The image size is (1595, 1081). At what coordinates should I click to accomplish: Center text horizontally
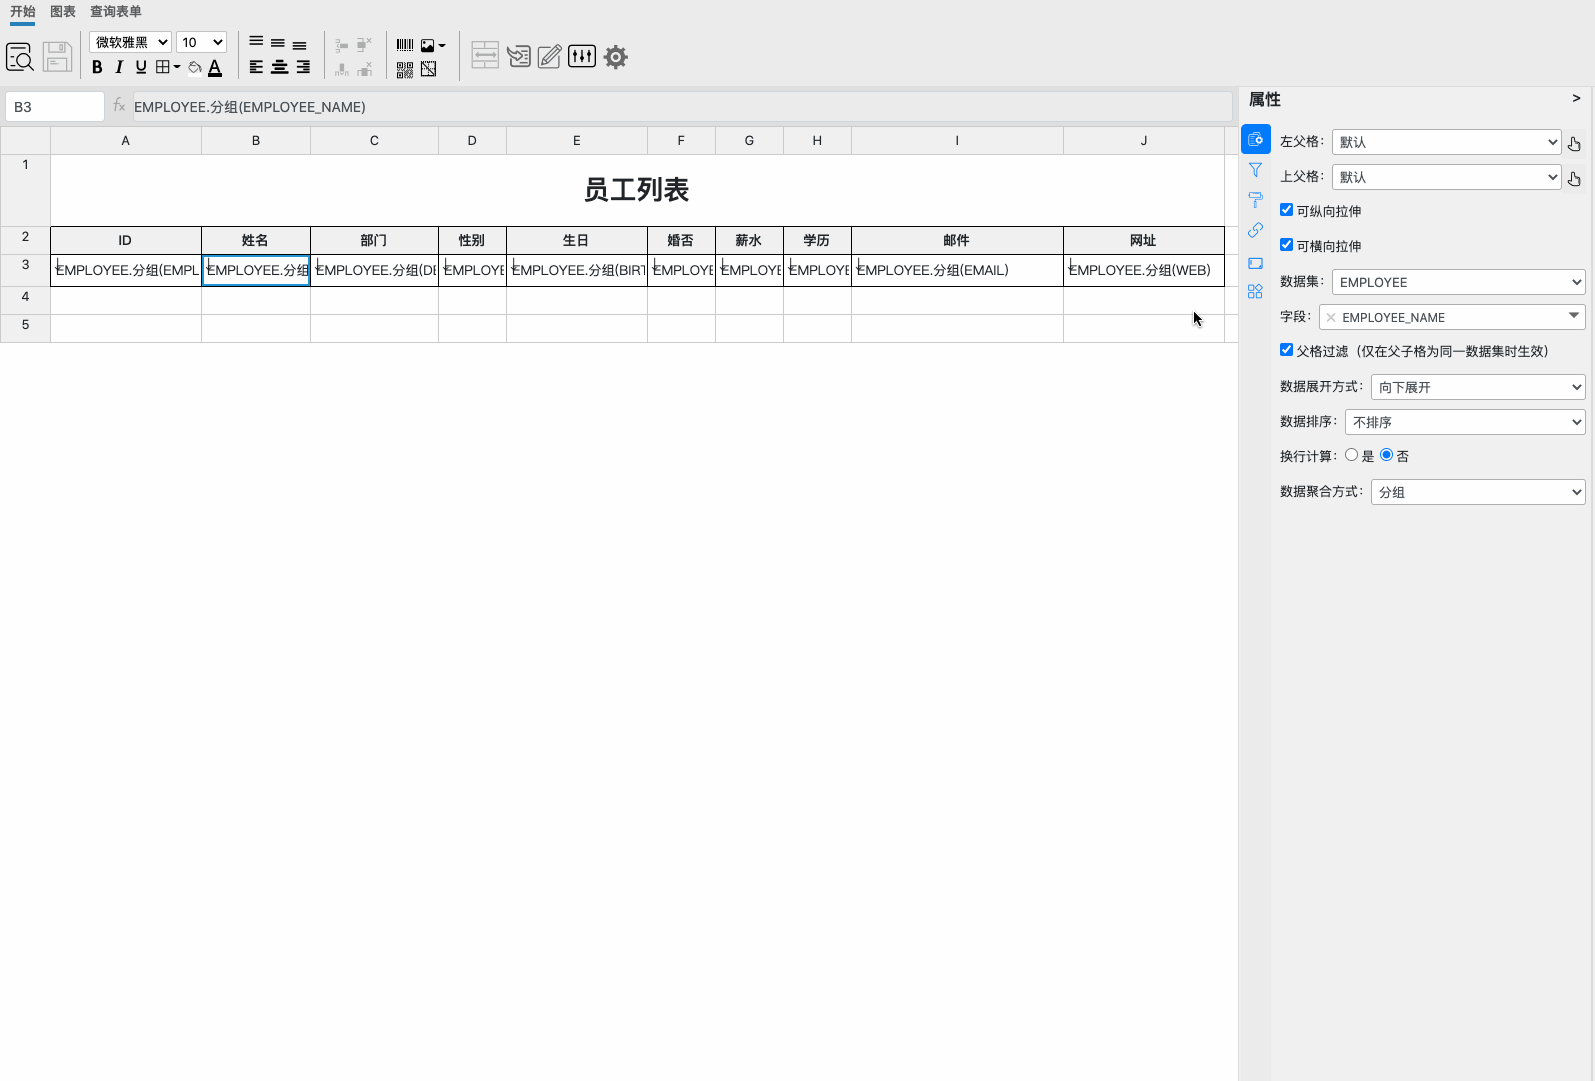coord(279,67)
